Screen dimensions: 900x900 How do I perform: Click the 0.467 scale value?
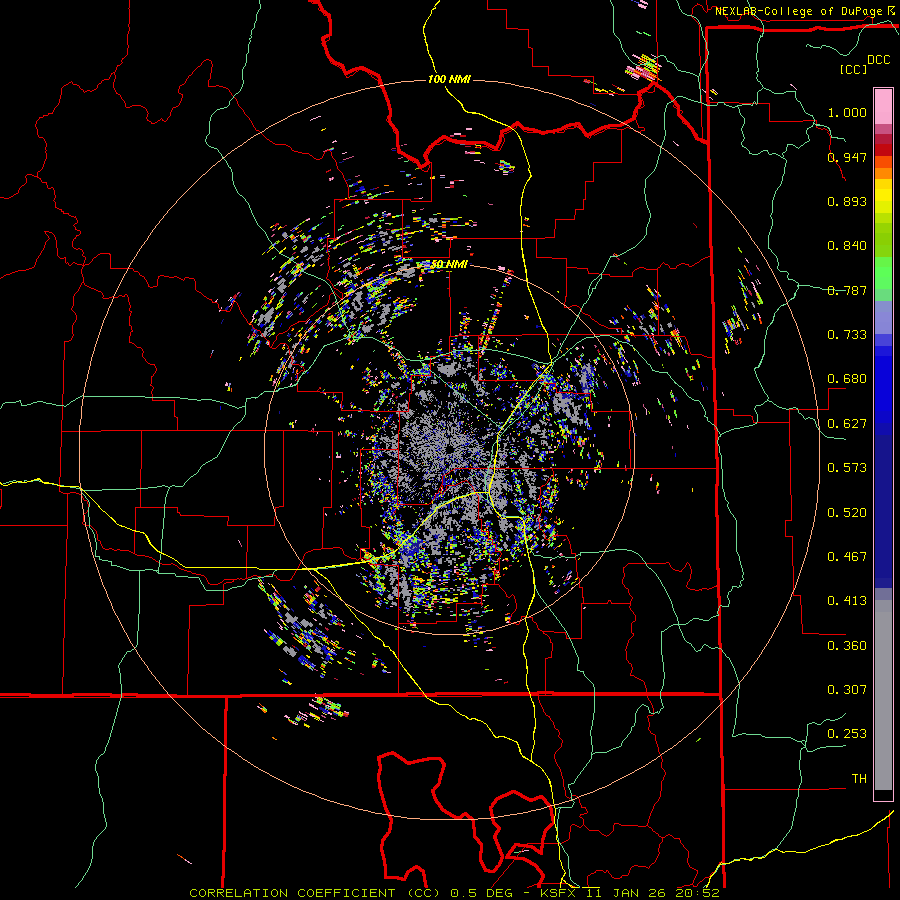pyautogui.click(x=847, y=557)
